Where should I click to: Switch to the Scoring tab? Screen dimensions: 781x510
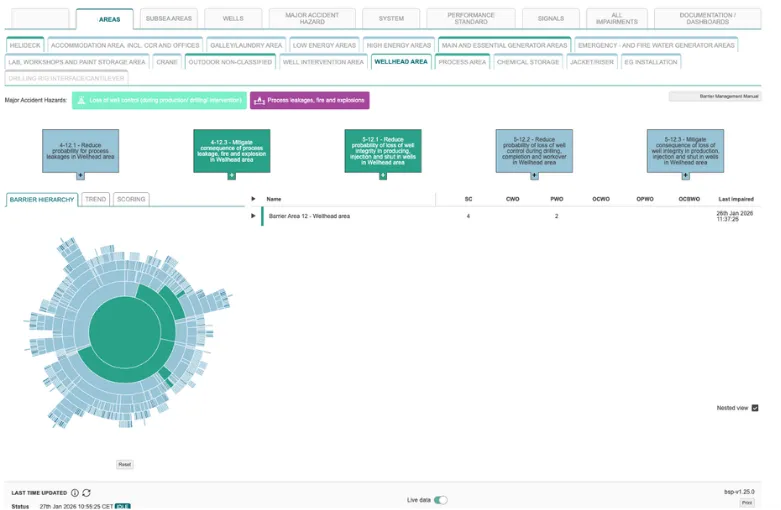[131, 199]
